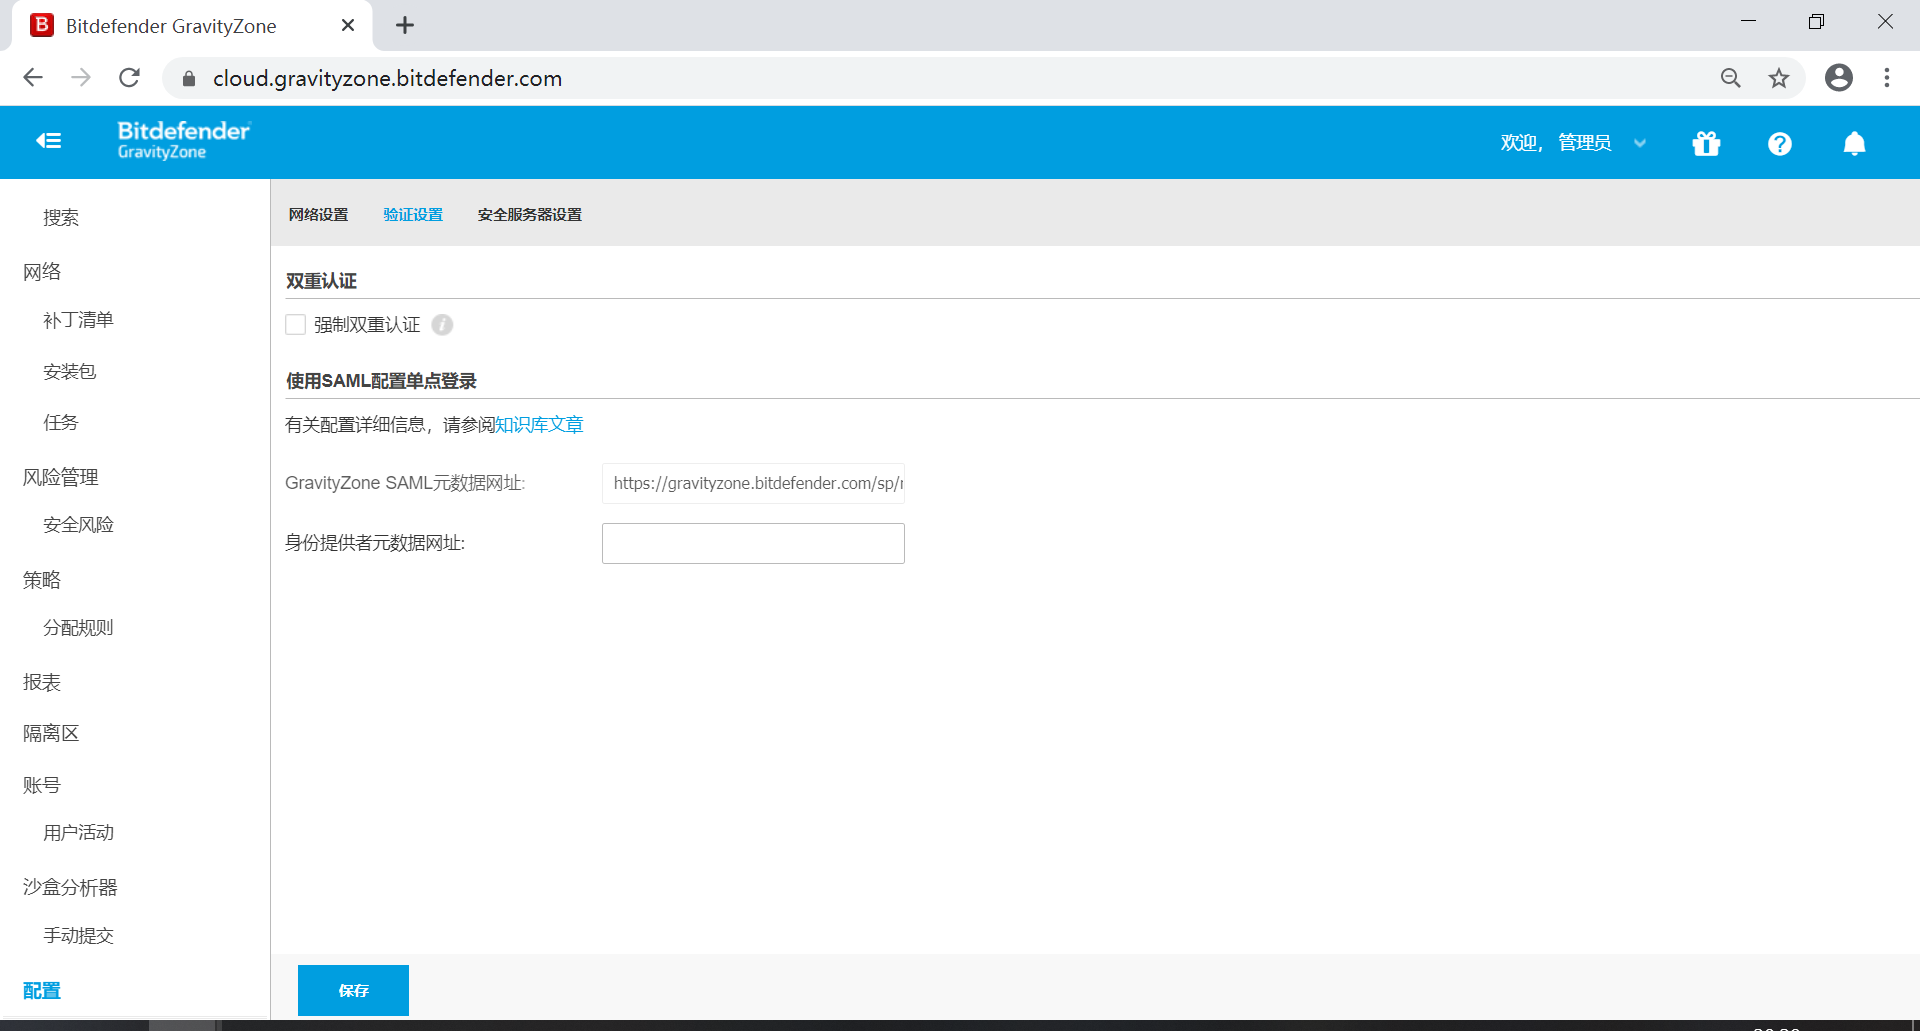The image size is (1920, 1031).
Task: Switch to the 安全服务器设置 tab
Action: pyautogui.click(x=530, y=215)
